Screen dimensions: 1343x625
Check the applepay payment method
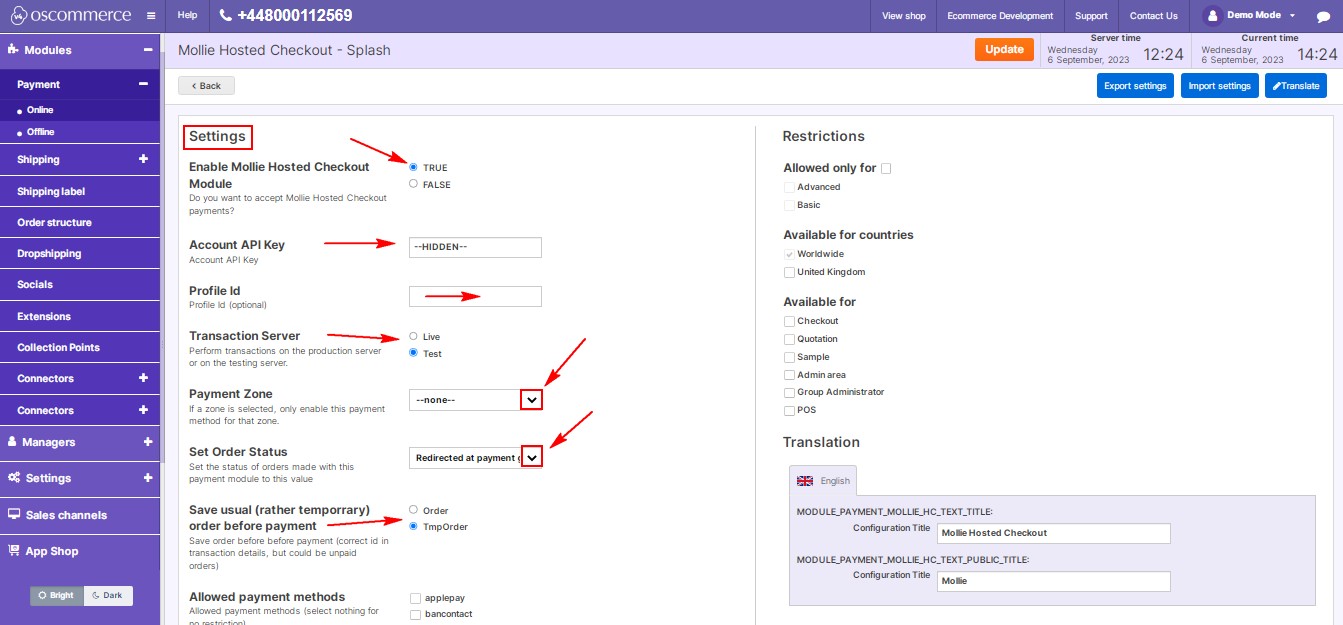(415, 598)
